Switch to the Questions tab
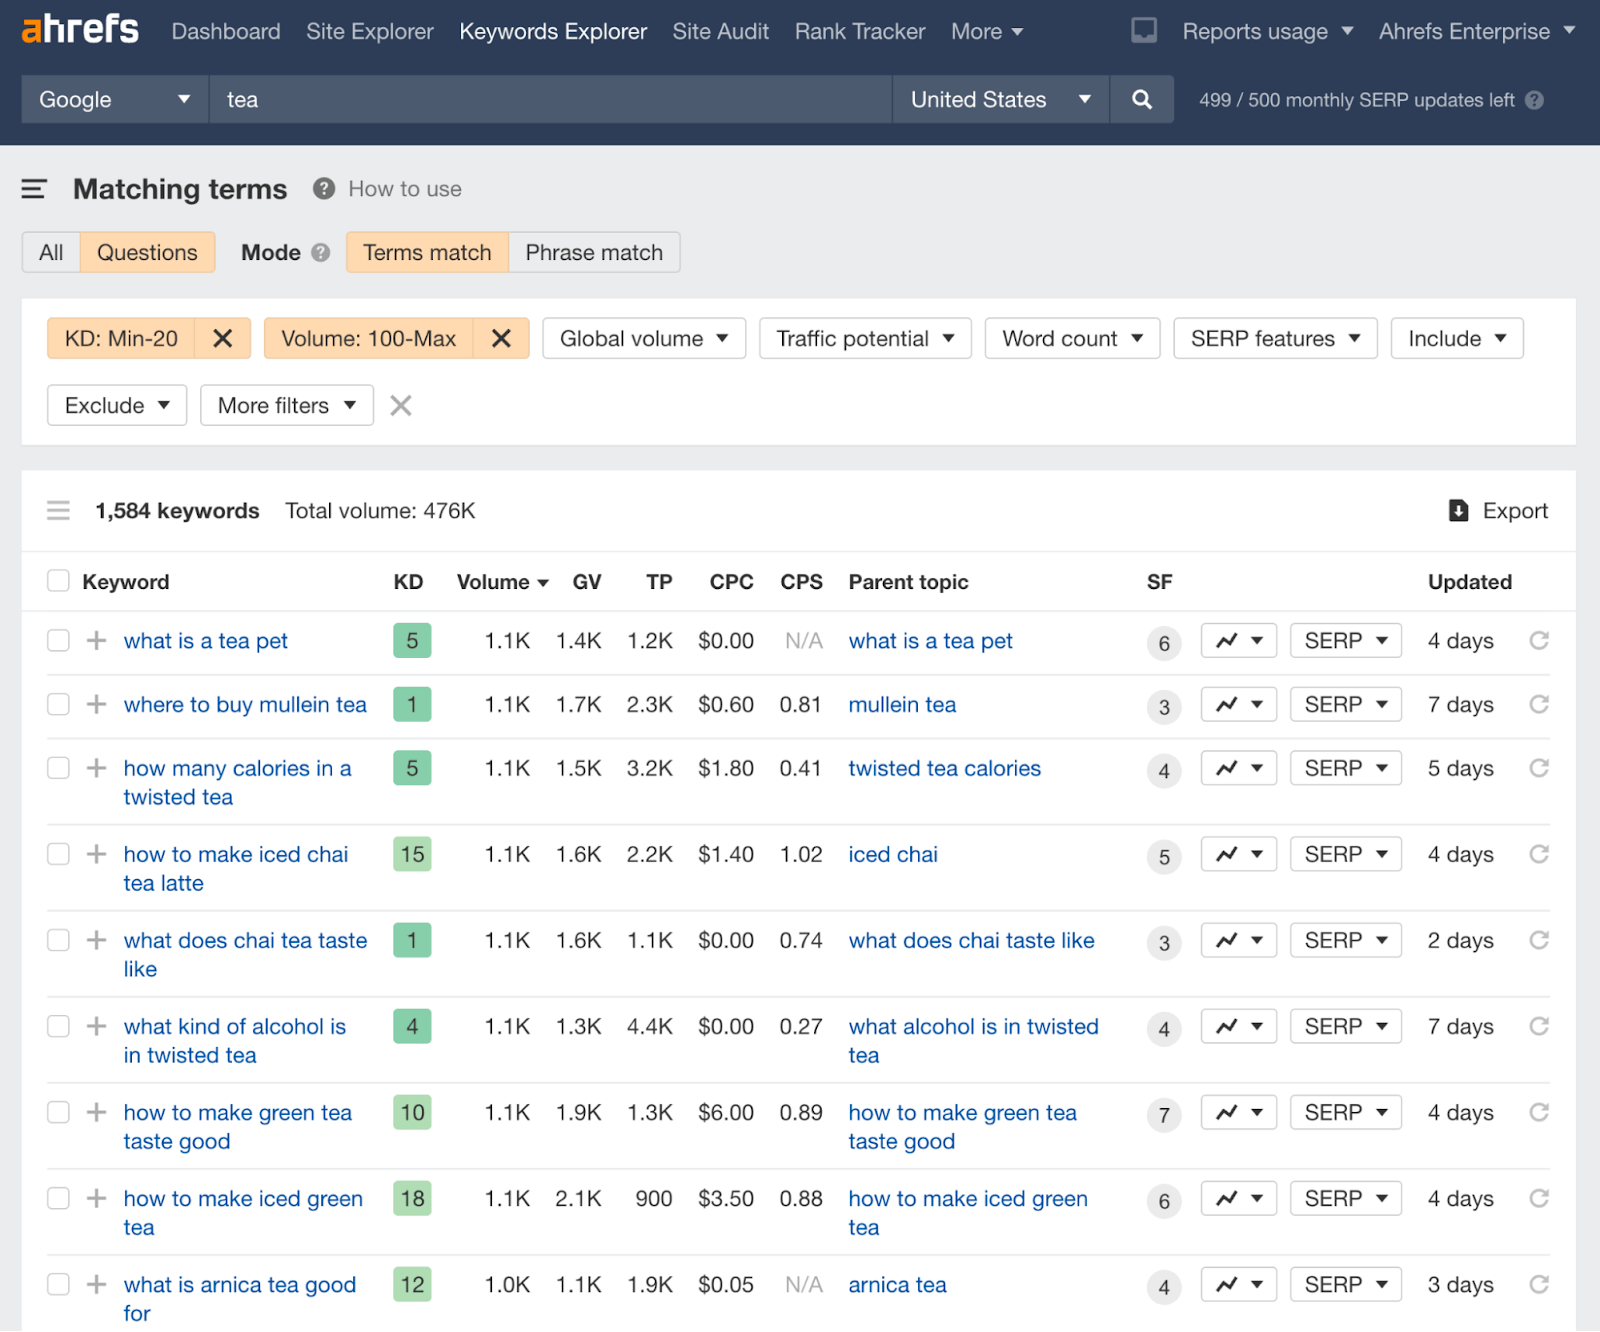The image size is (1600, 1332). (x=147, y=252)
